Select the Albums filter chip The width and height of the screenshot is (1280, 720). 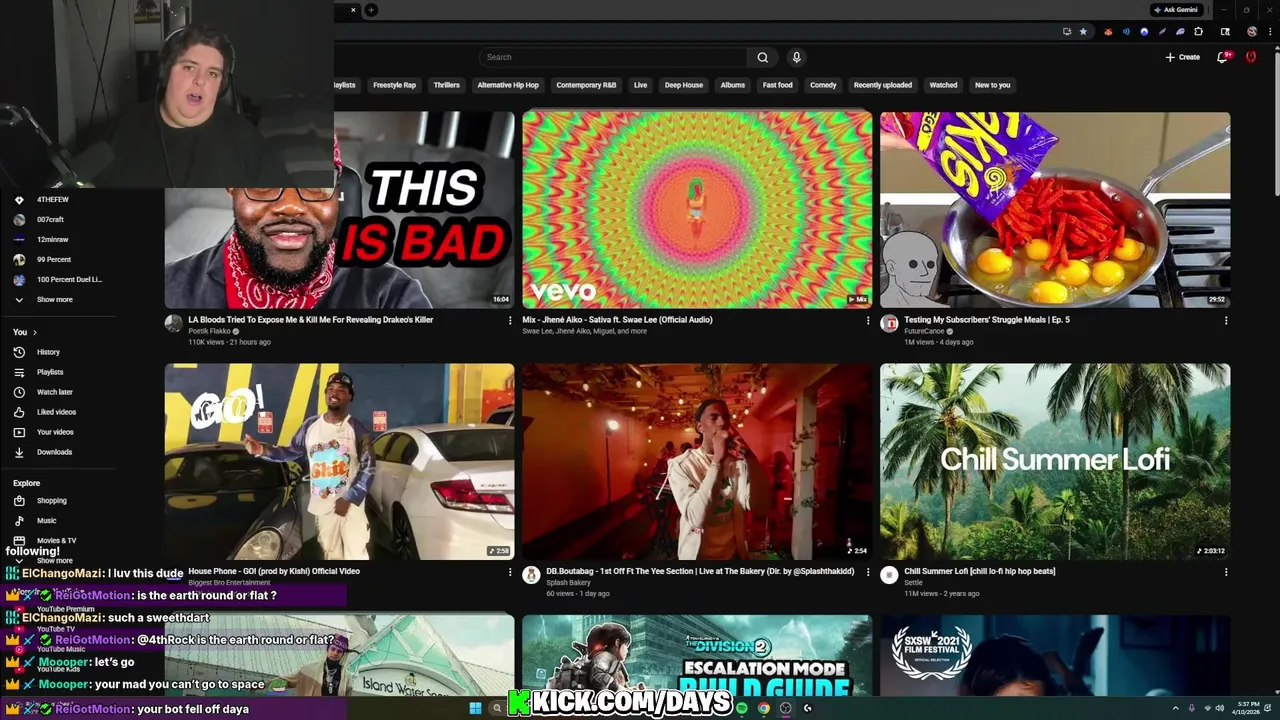point(733,85)
